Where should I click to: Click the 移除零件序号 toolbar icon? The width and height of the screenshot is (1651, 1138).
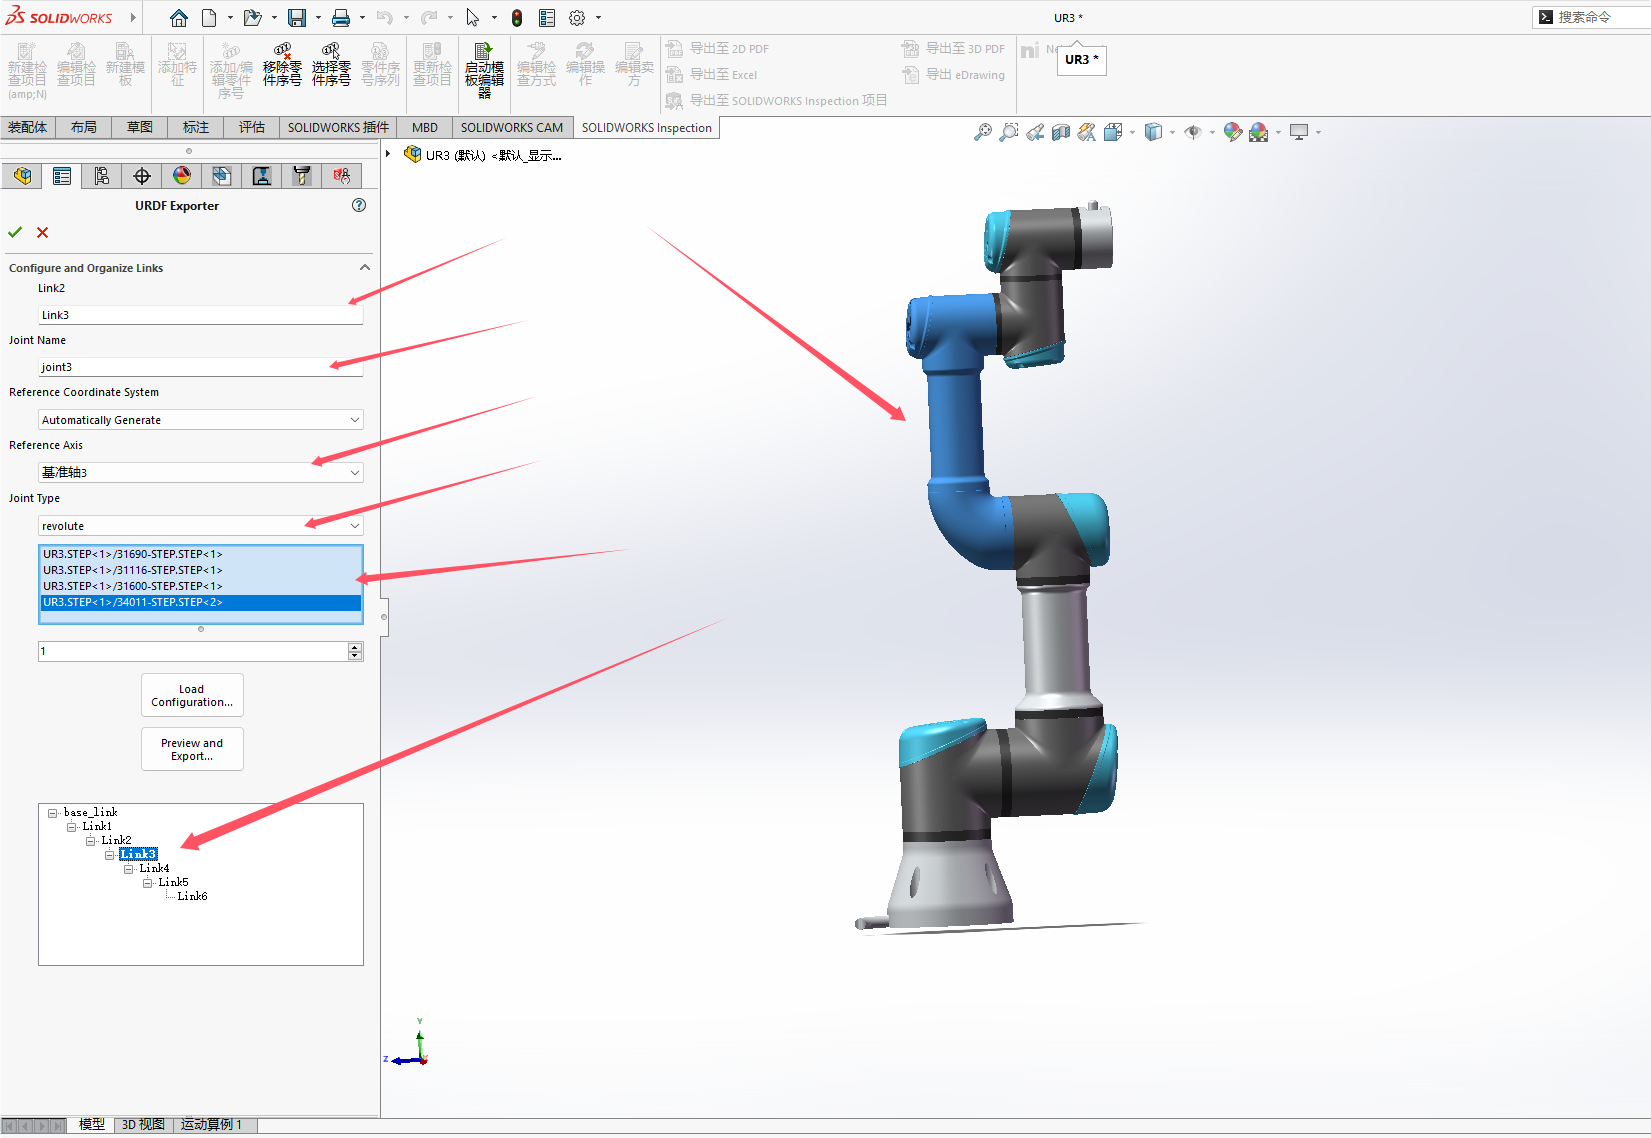(281, 63)
